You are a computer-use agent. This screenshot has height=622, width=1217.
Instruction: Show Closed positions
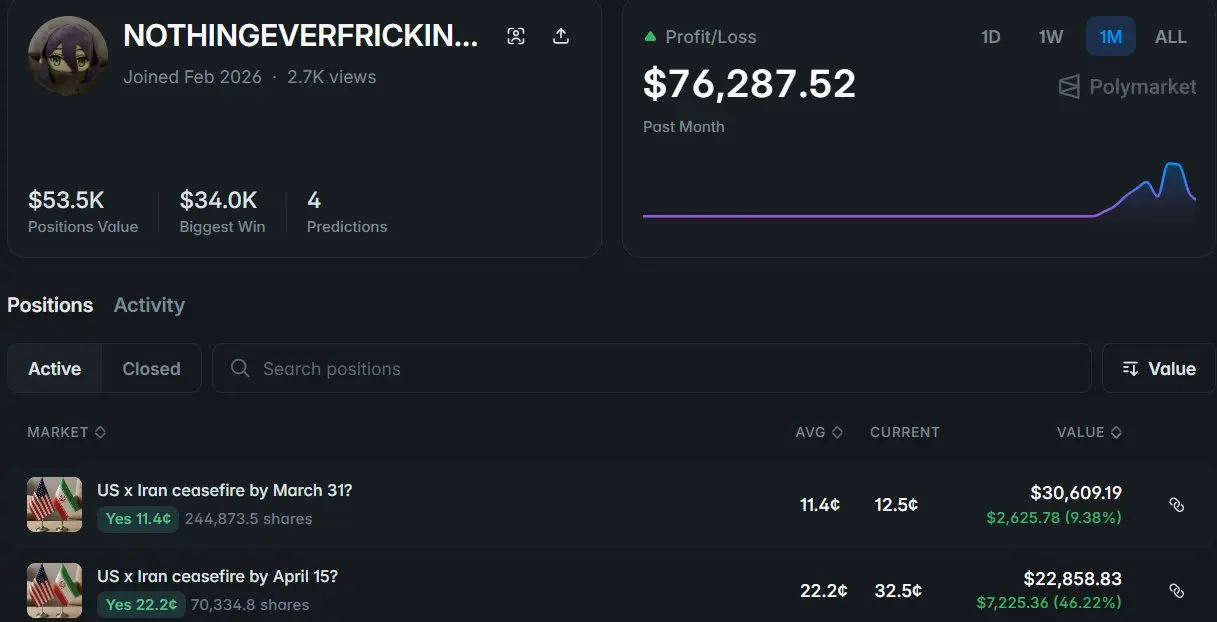pos(151,369)
